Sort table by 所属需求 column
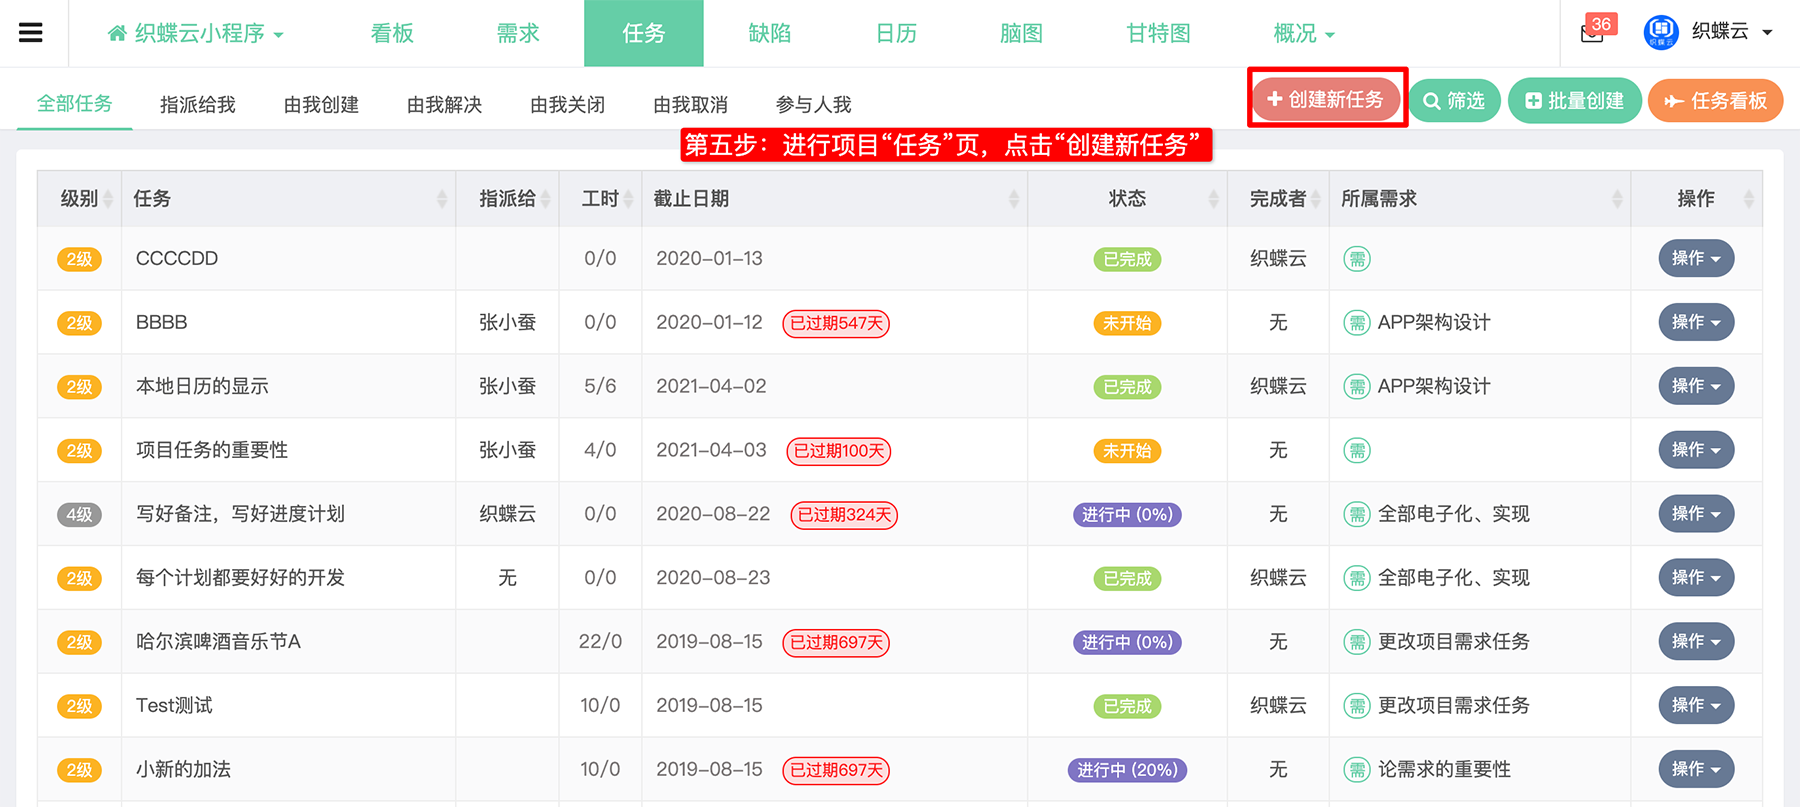 [1480, 199]
